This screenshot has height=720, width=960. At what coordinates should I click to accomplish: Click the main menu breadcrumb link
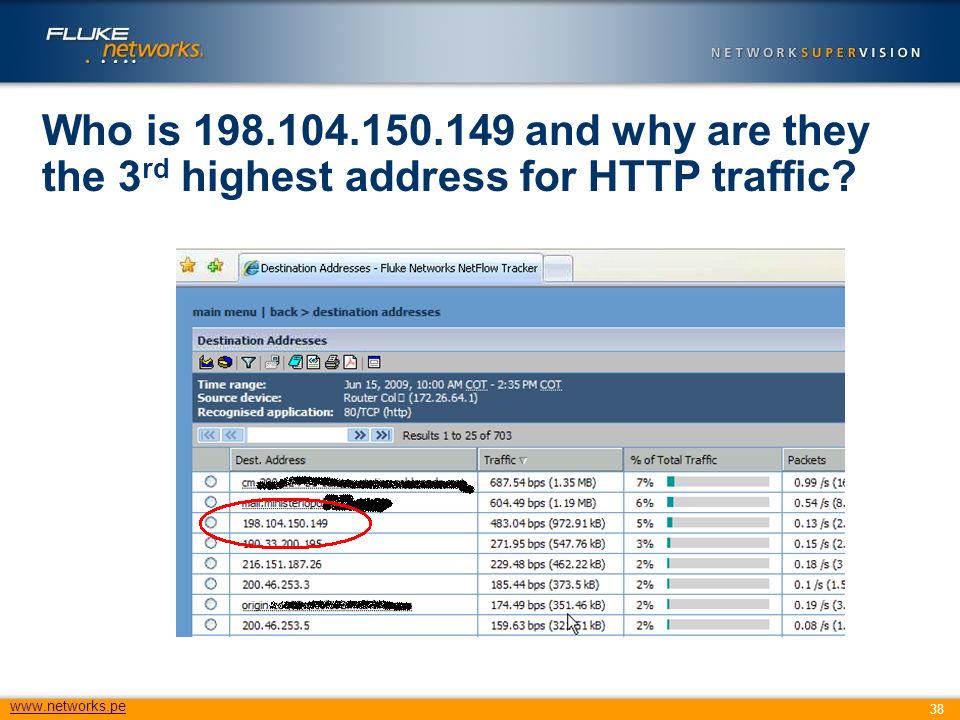(224, 312)
